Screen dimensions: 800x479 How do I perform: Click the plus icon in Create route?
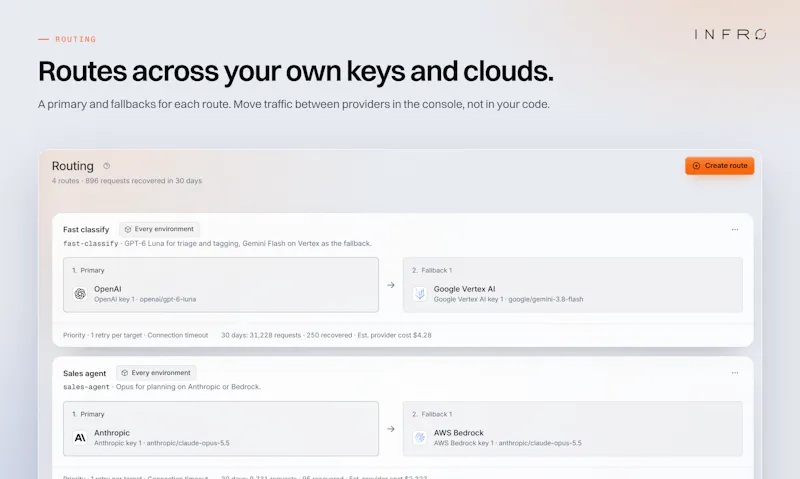696,166
